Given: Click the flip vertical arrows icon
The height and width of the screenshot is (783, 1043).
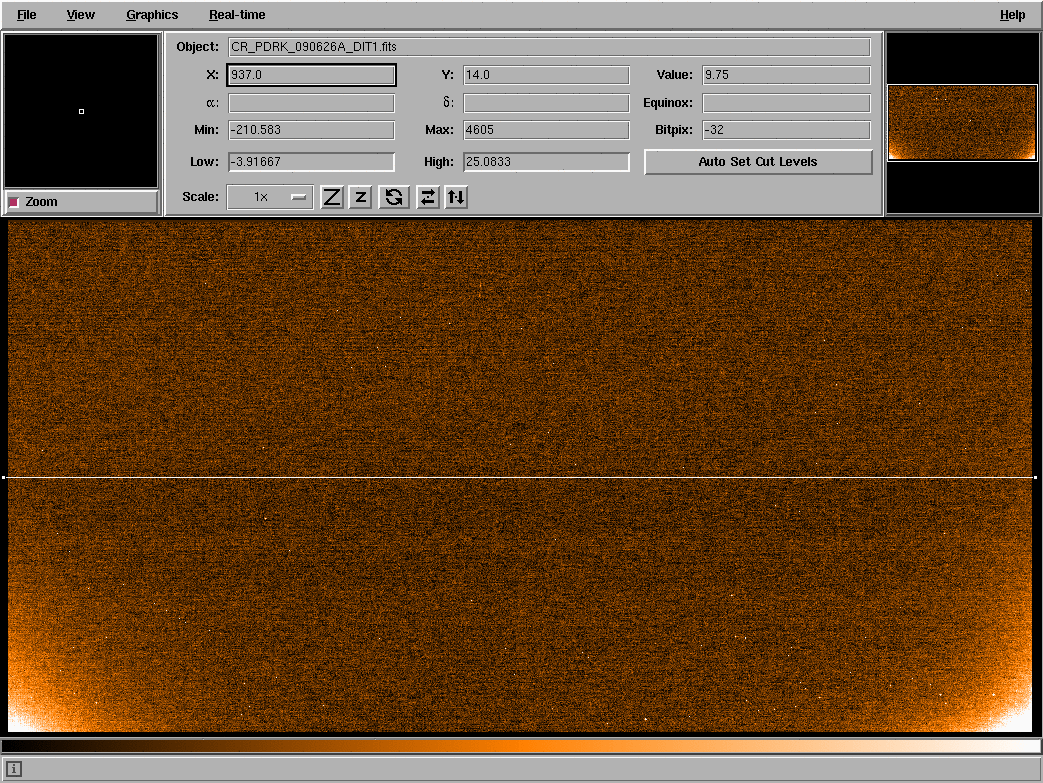Looking at the screenshot, I should (456, 197).
